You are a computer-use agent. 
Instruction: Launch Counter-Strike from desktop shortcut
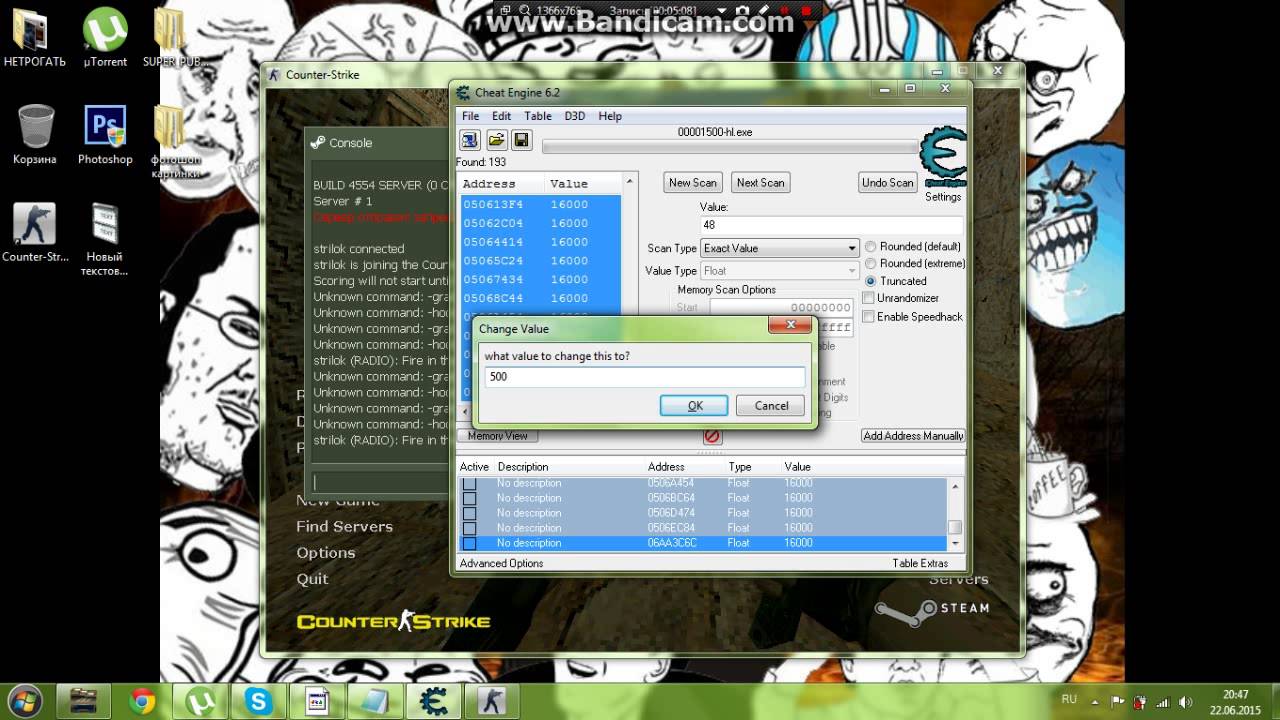[35, 233]
